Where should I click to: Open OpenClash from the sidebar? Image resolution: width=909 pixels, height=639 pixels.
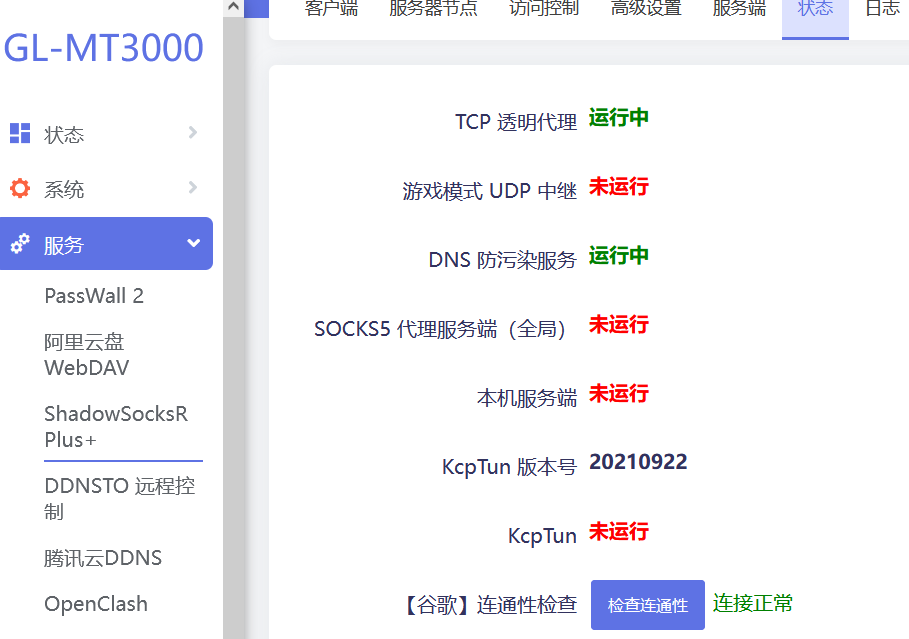point(95,604)
